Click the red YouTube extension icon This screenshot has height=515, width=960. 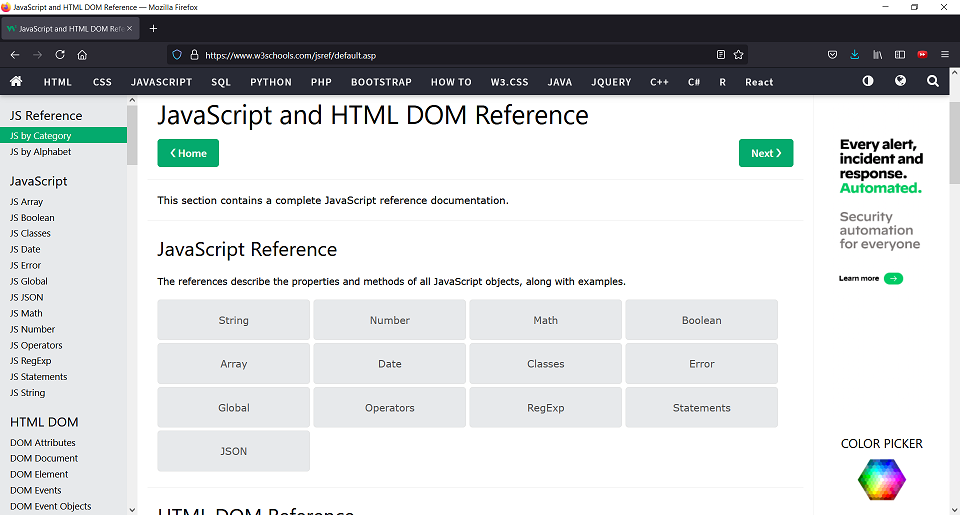point(922,55)
